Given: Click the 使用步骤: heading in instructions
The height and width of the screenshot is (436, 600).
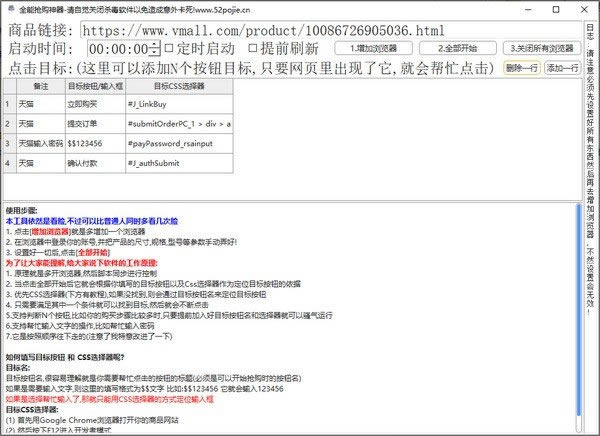Looking at the screenshot, I should [x=21, y=211].
